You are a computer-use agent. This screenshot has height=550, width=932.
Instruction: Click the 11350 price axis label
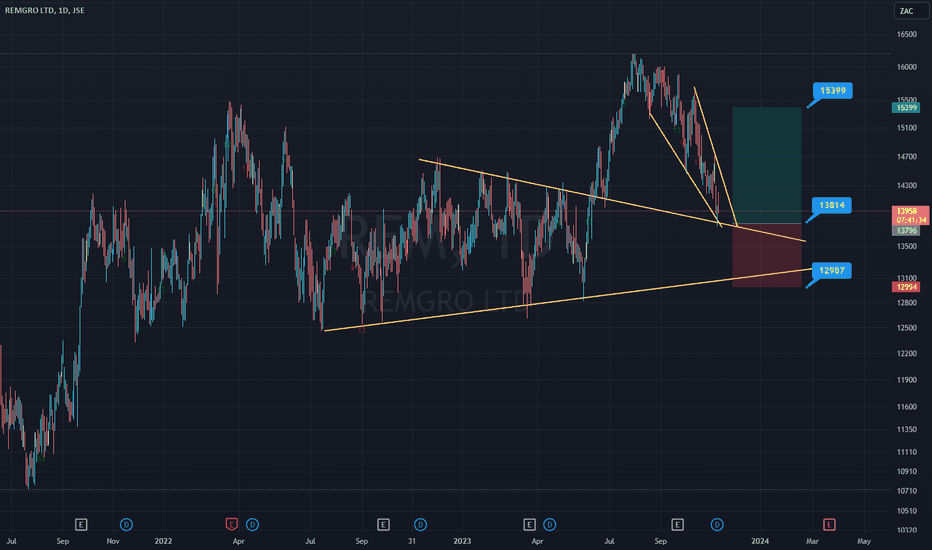pos(906,429)
